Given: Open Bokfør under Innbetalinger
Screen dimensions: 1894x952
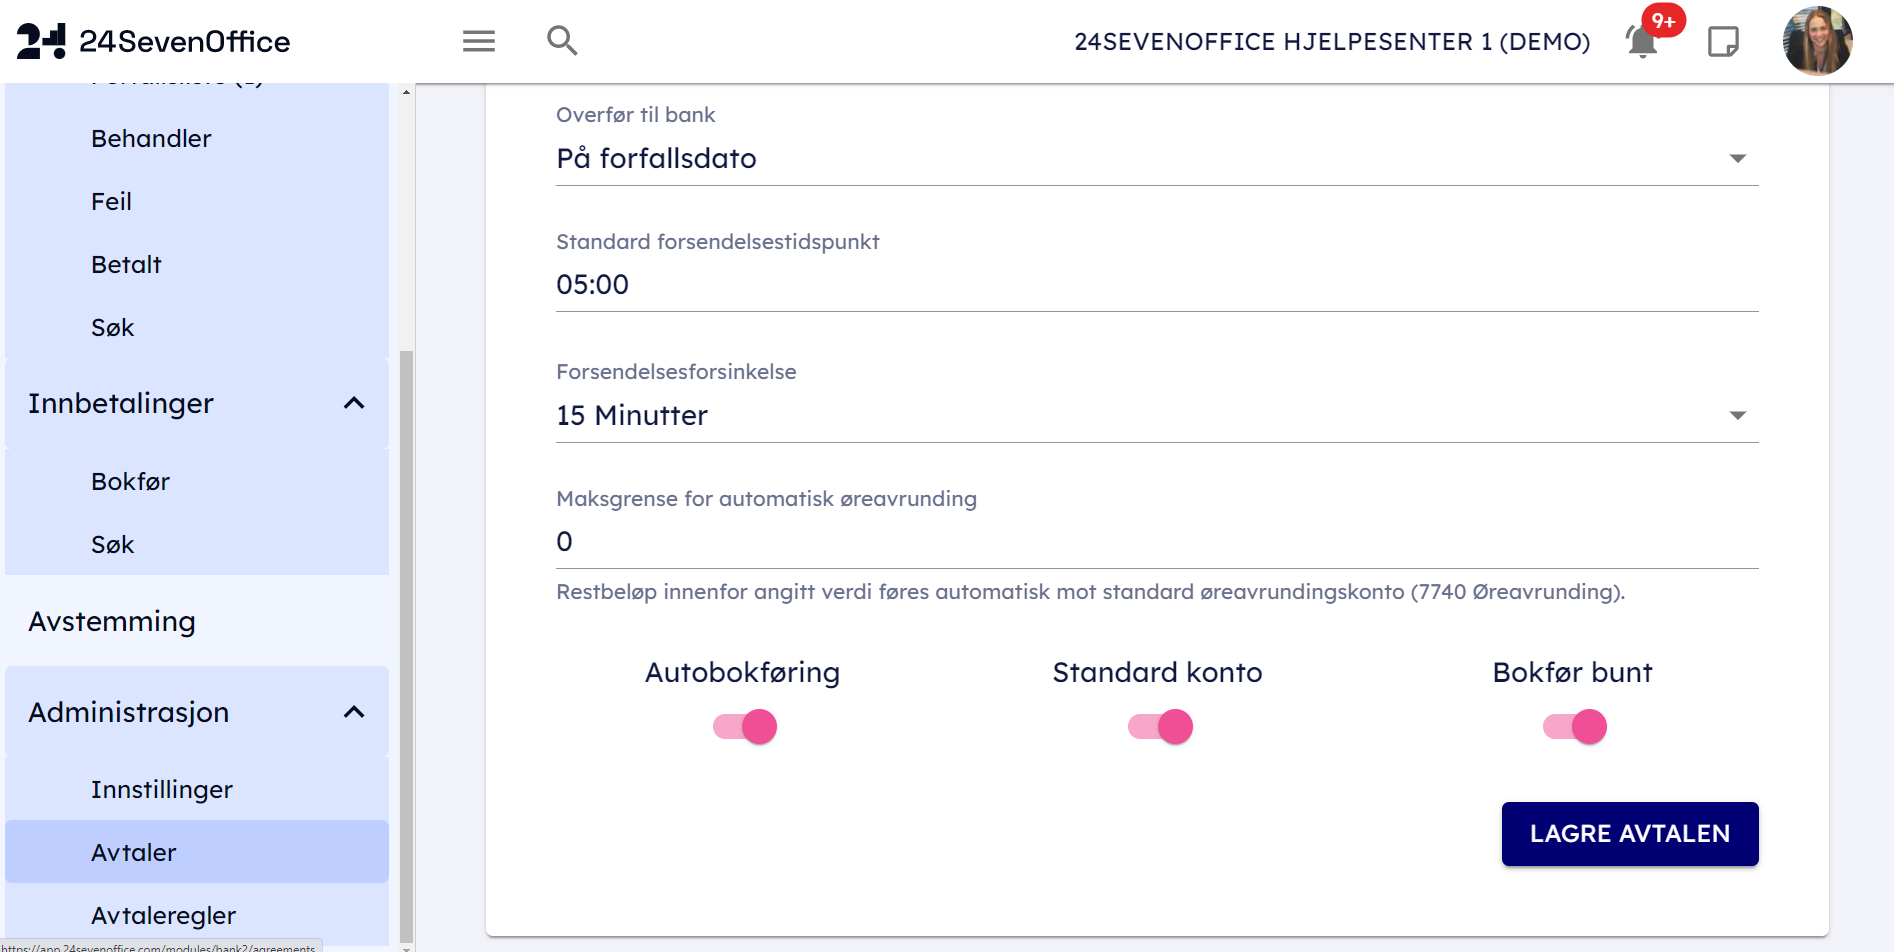Looking at the screenshot, I should (x=131, y=482).
